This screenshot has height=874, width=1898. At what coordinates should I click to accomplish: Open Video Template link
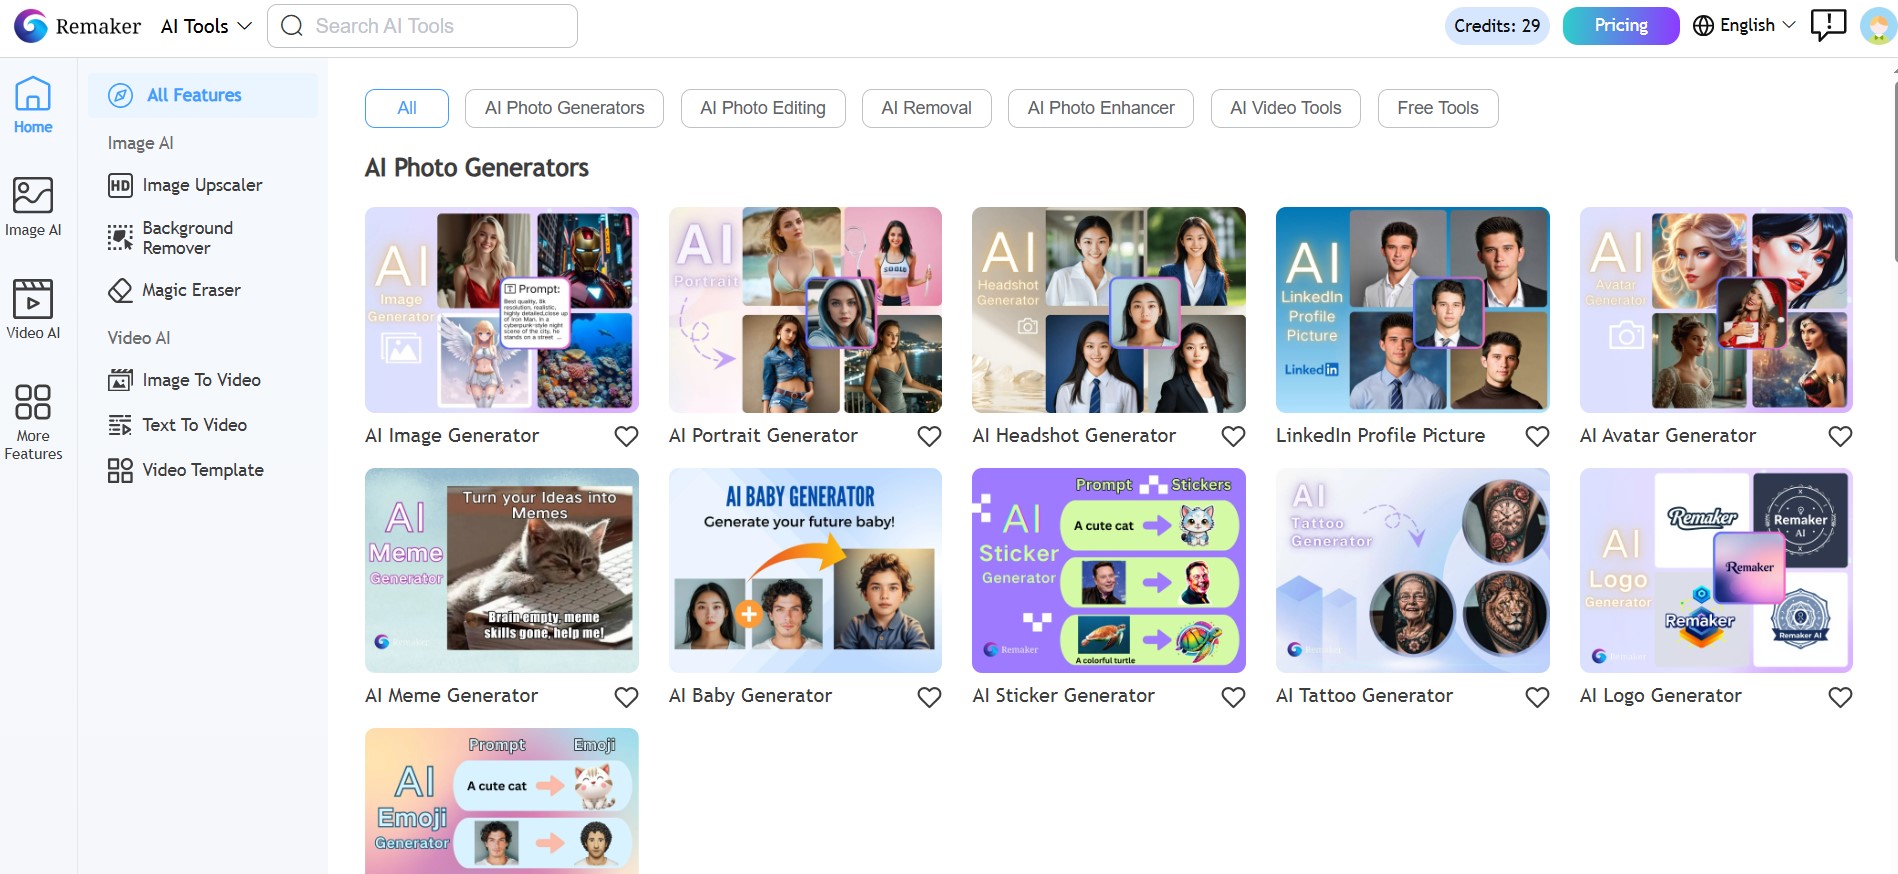[203, 470]
